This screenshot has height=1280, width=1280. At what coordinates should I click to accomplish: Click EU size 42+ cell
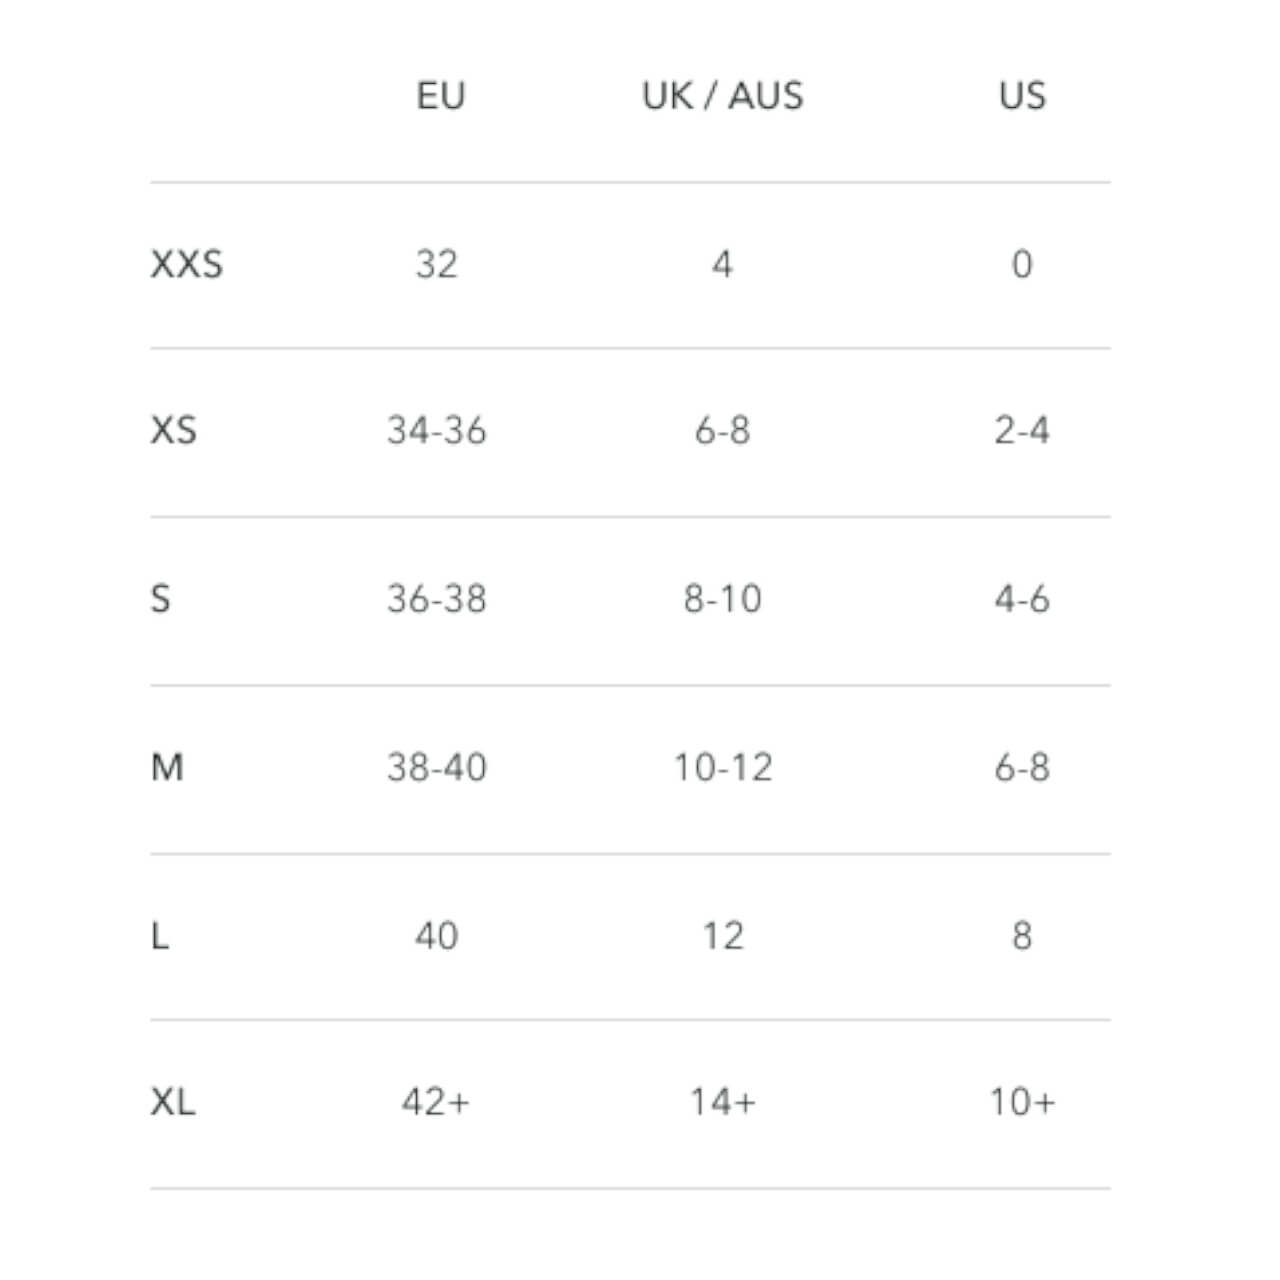pyautogui.click(x=436, y=1102)
